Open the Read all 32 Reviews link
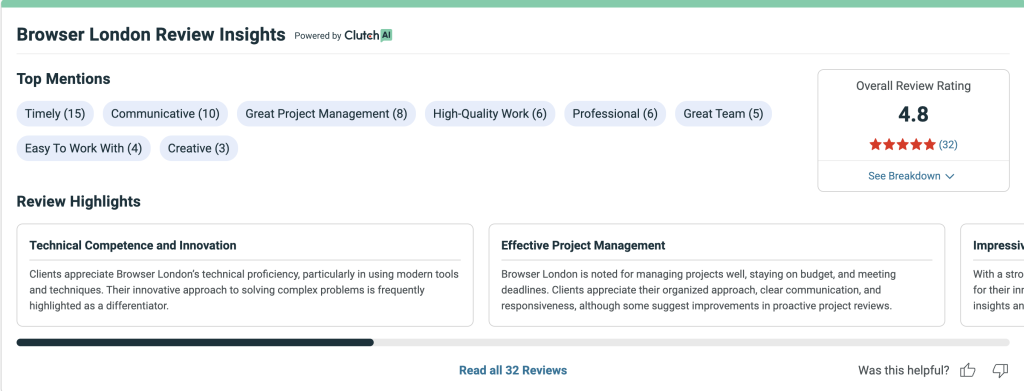 pyautogui.click(x=513, y=370)
